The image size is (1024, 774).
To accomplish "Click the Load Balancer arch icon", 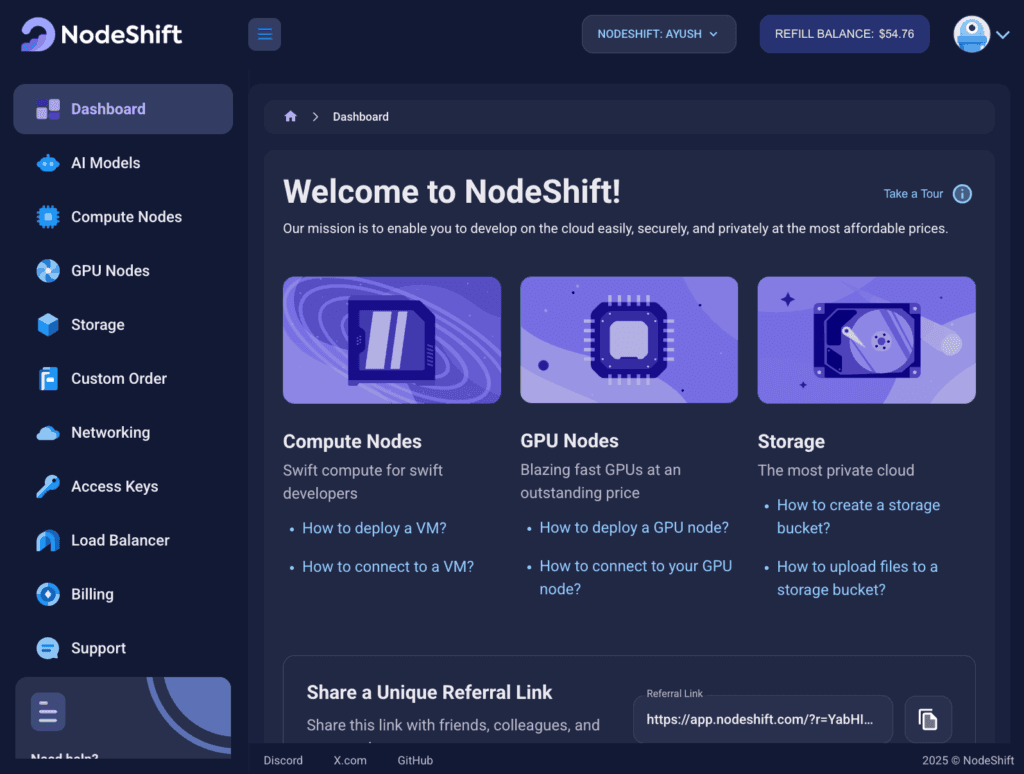I will tap(48, 540).
